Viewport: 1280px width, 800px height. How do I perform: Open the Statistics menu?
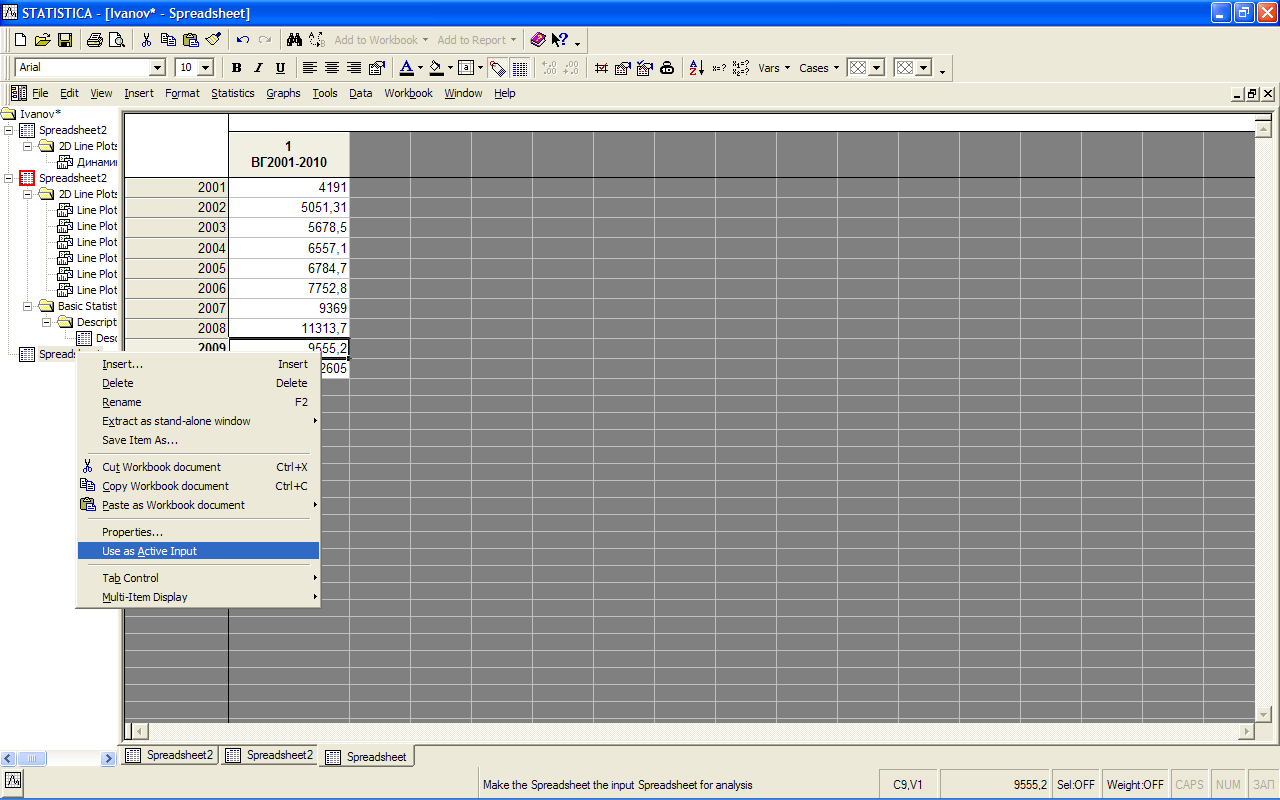point(232,93)
